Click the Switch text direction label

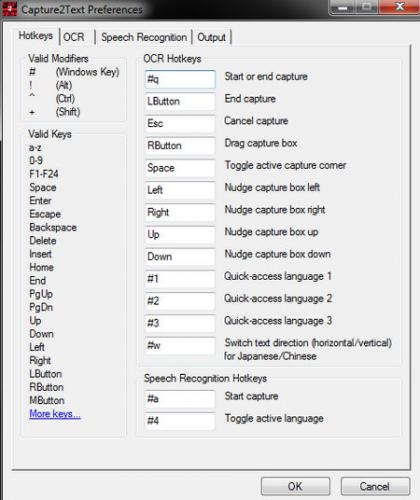tap(308, 349)
